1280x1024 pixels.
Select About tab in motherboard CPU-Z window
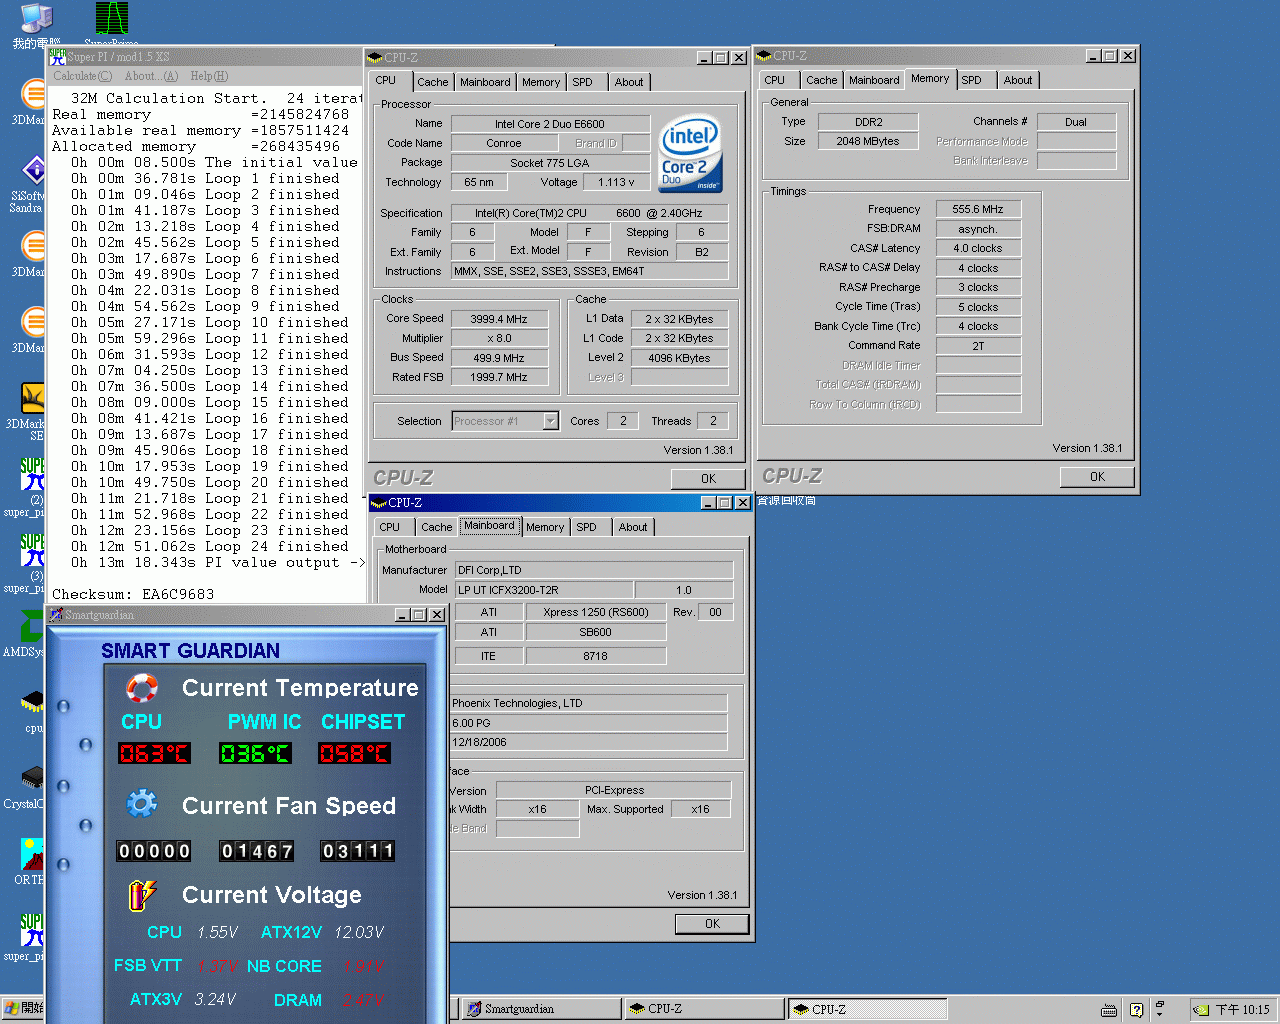point(633,527)
